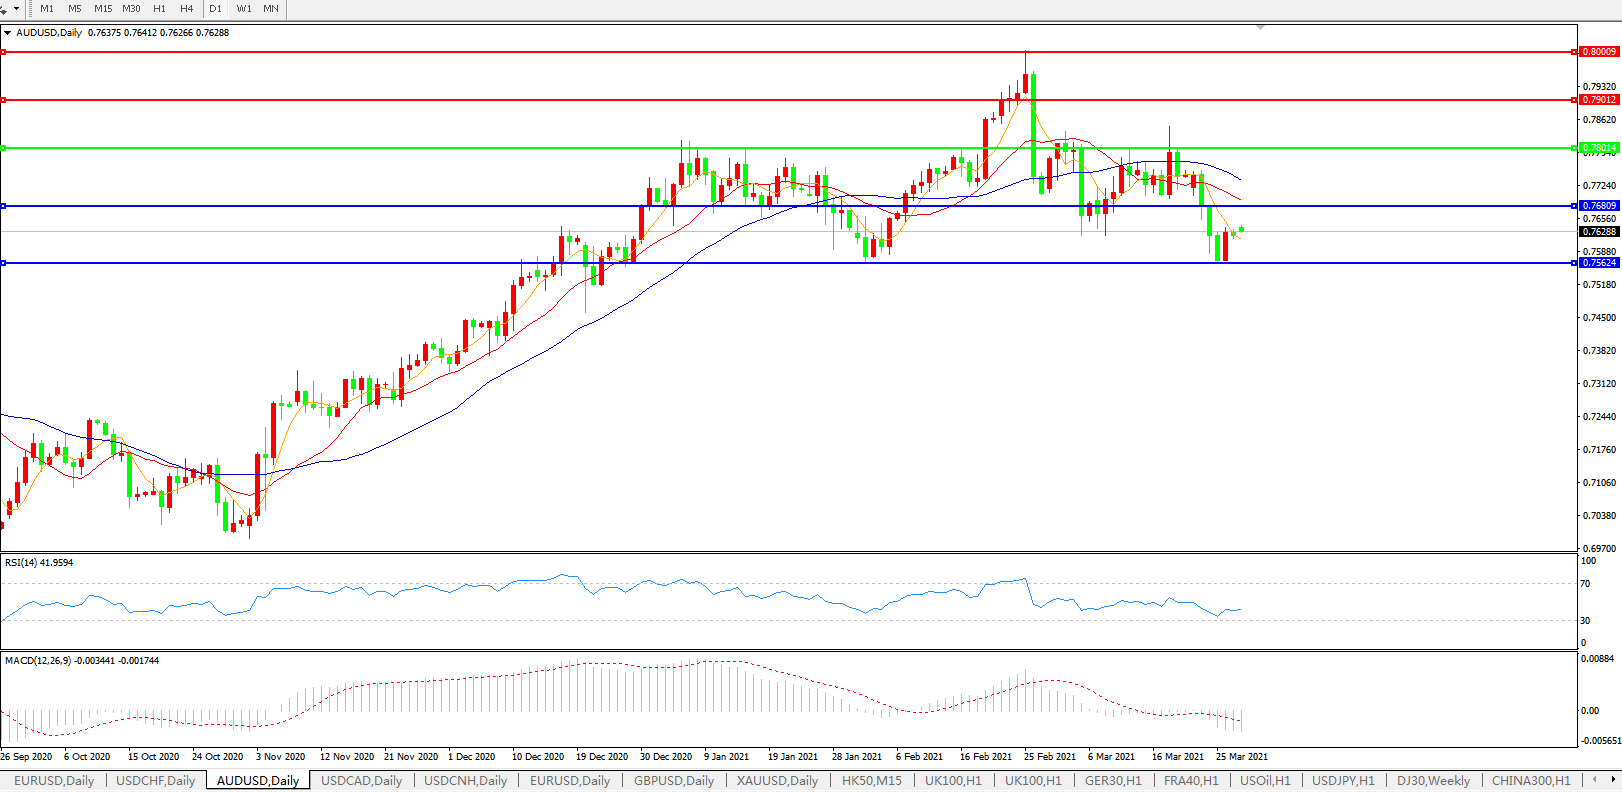Expand the AUDUSD,Daily chart title triangle

8,33
